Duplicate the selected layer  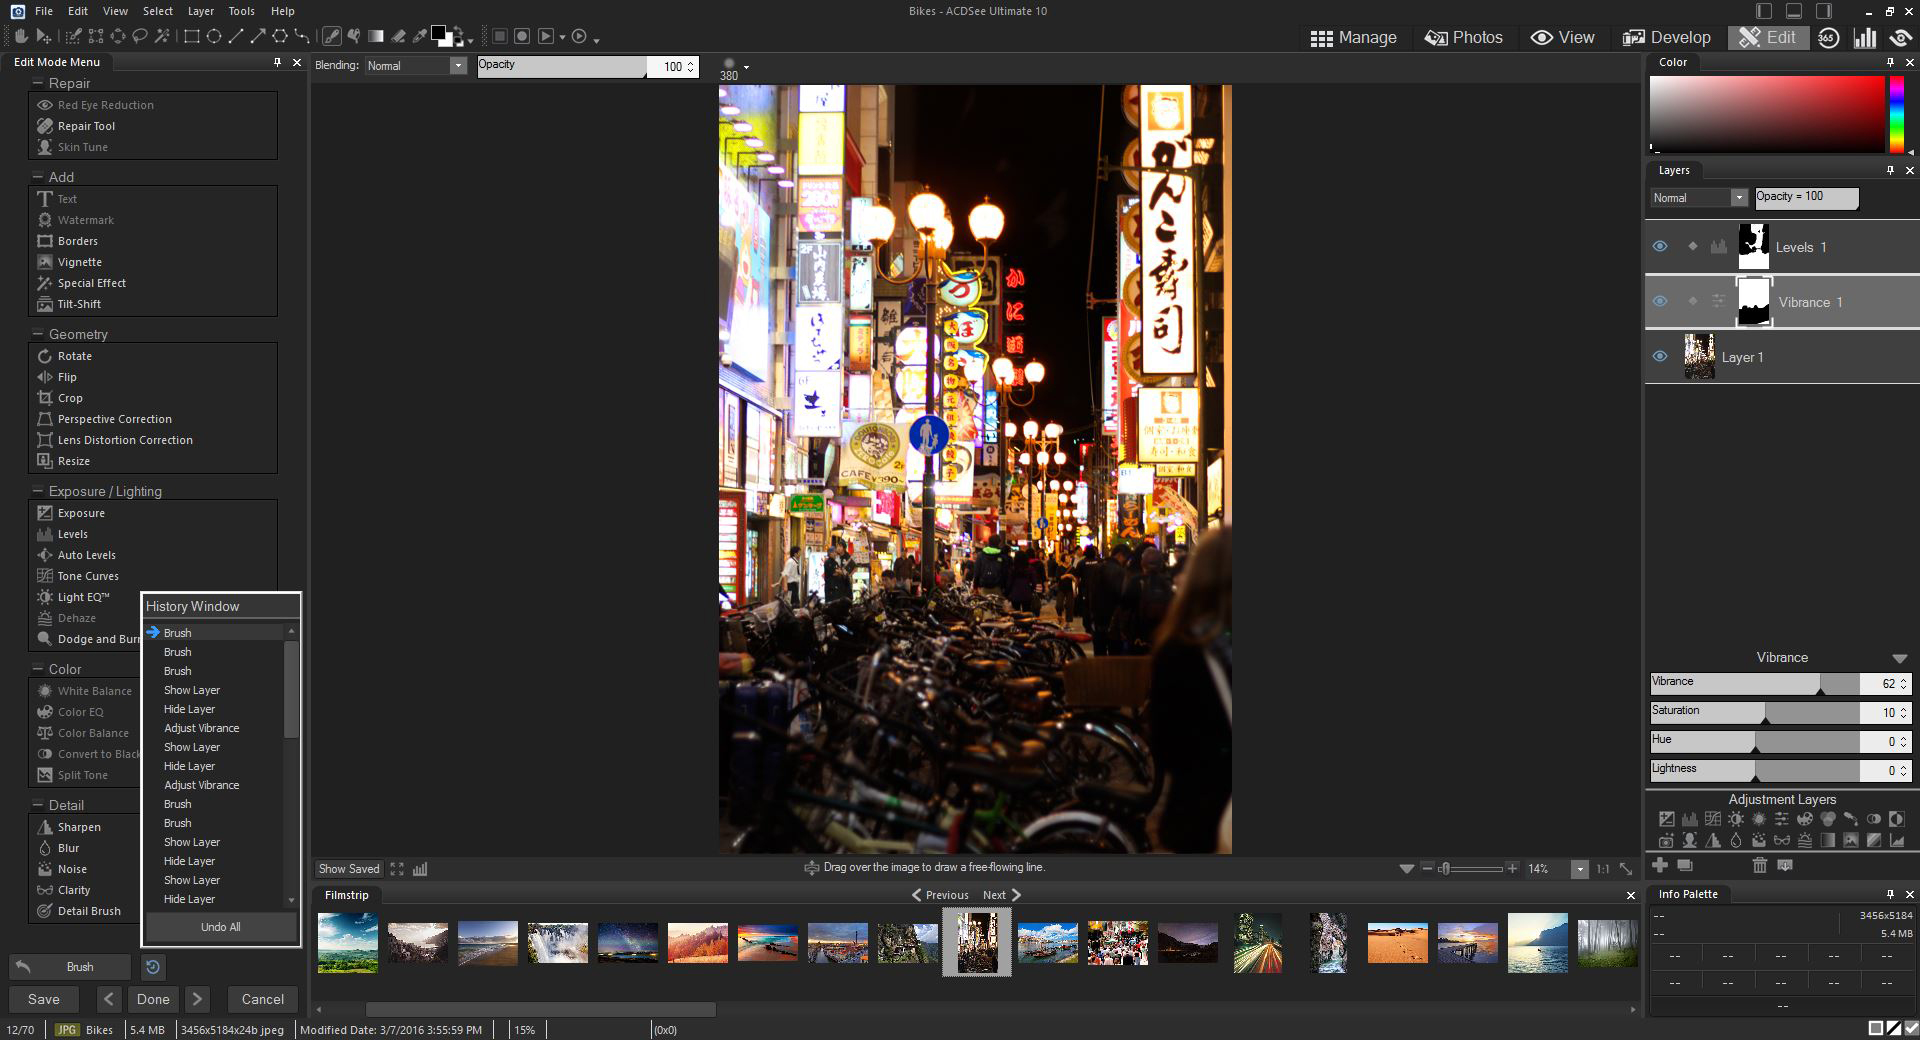(x=1685, y=865)
